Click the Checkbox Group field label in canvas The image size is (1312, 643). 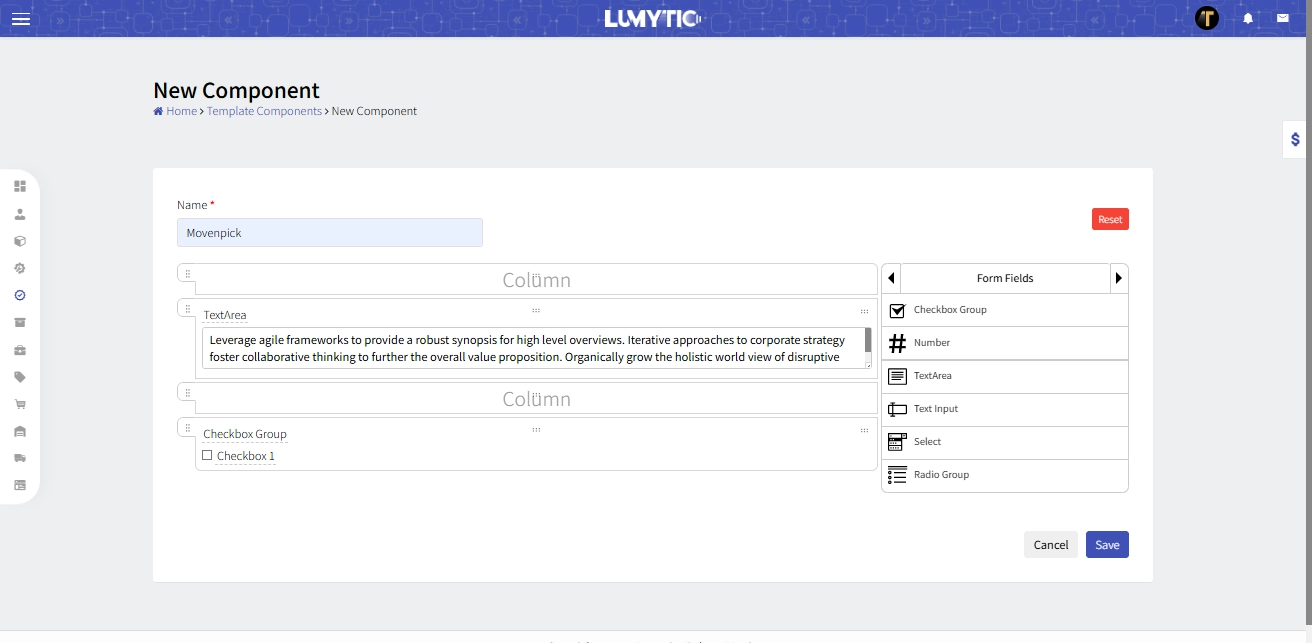point(245,434)
